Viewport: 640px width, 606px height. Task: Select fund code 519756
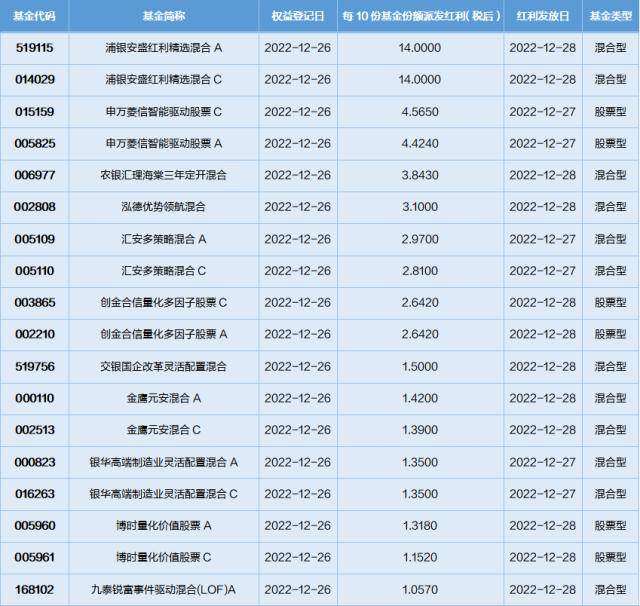coord(35,366)
